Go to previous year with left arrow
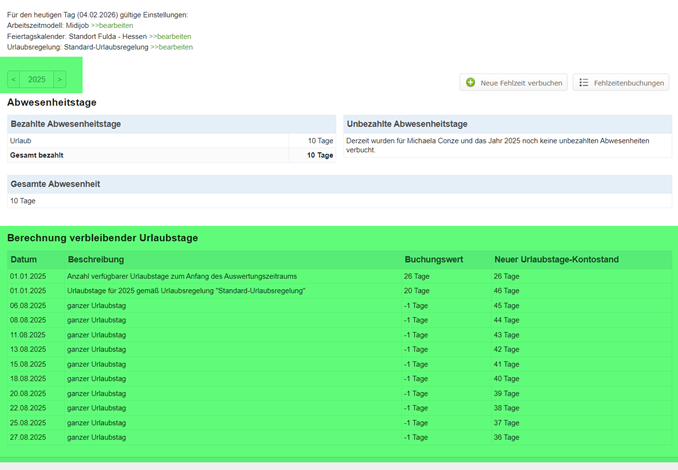 pos(13,79)
